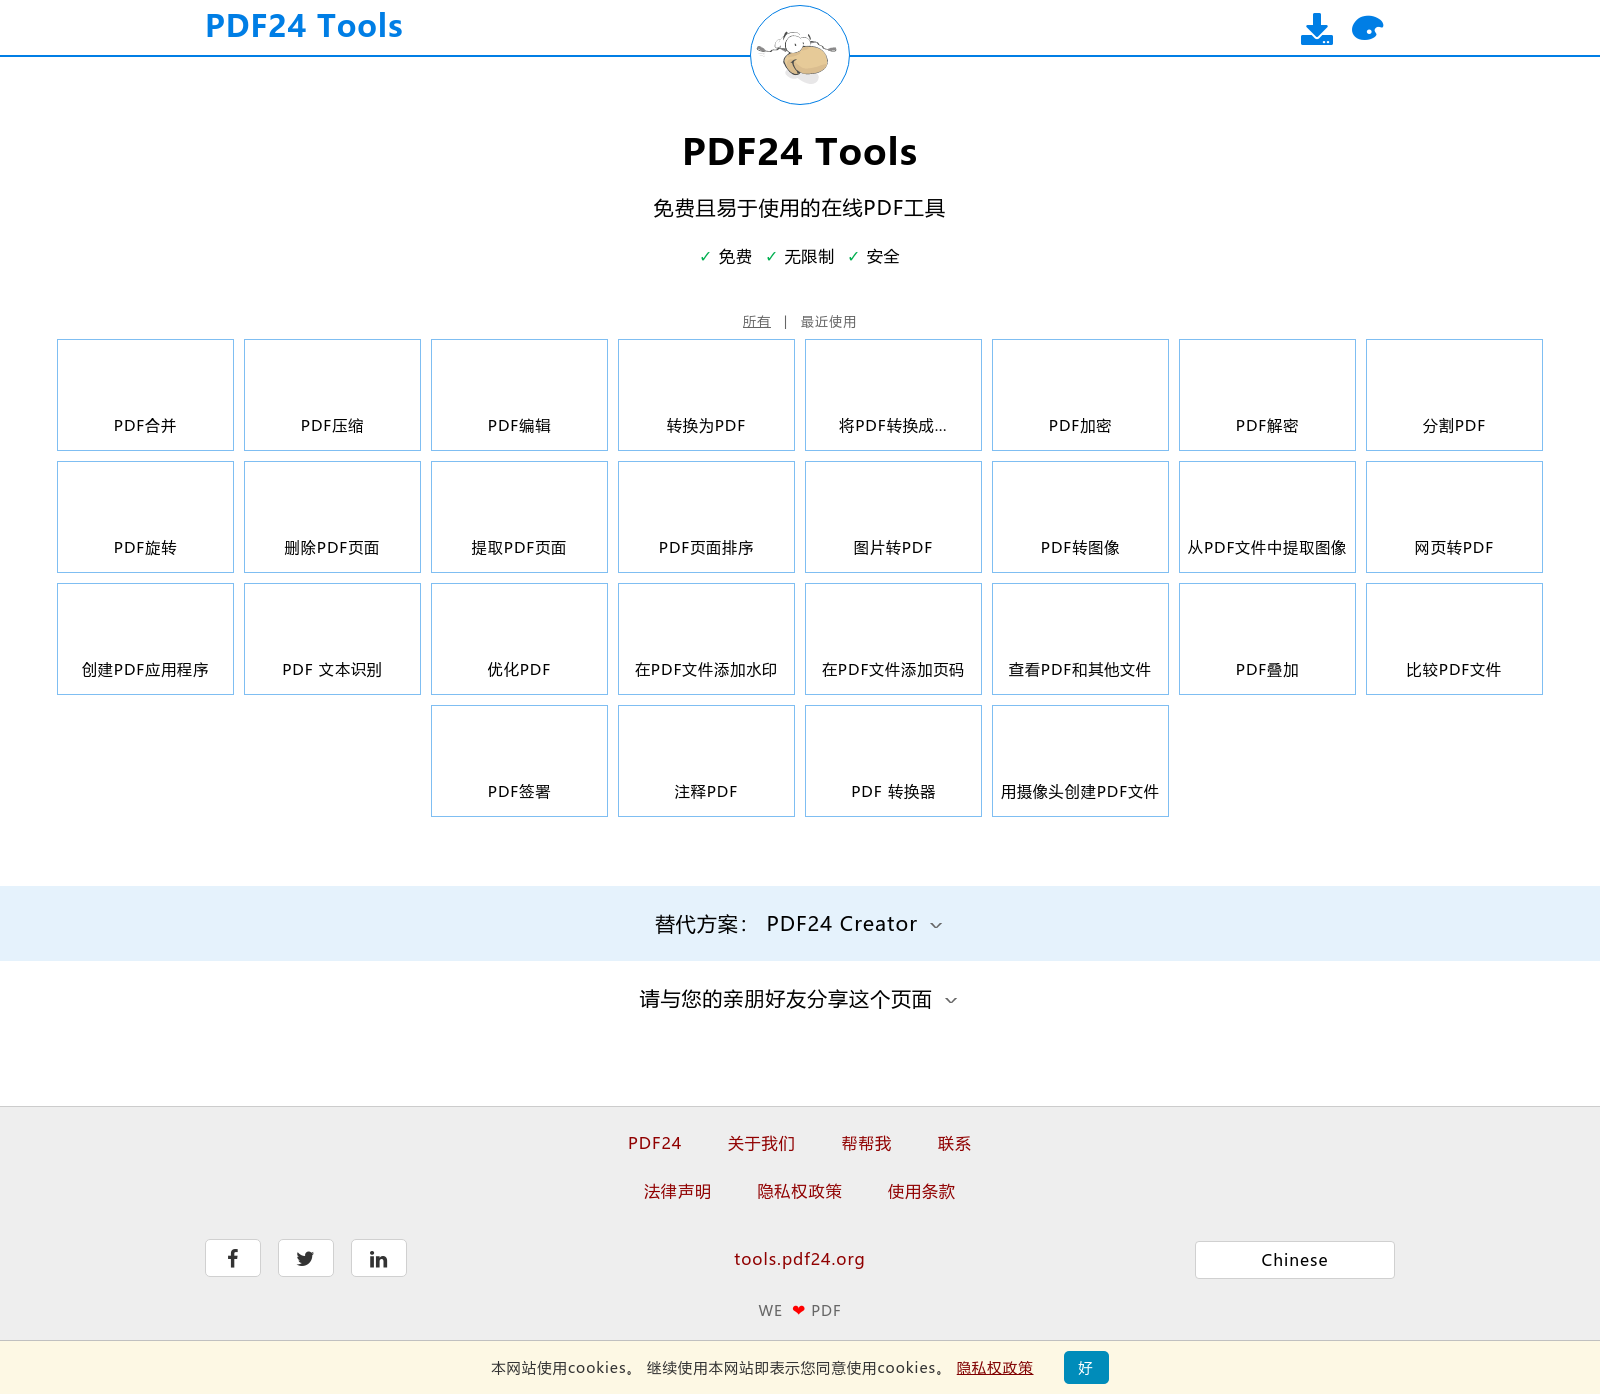Open the 帮帮我 footer link
The image size is (1600, 1394).
pos(866,1143)
